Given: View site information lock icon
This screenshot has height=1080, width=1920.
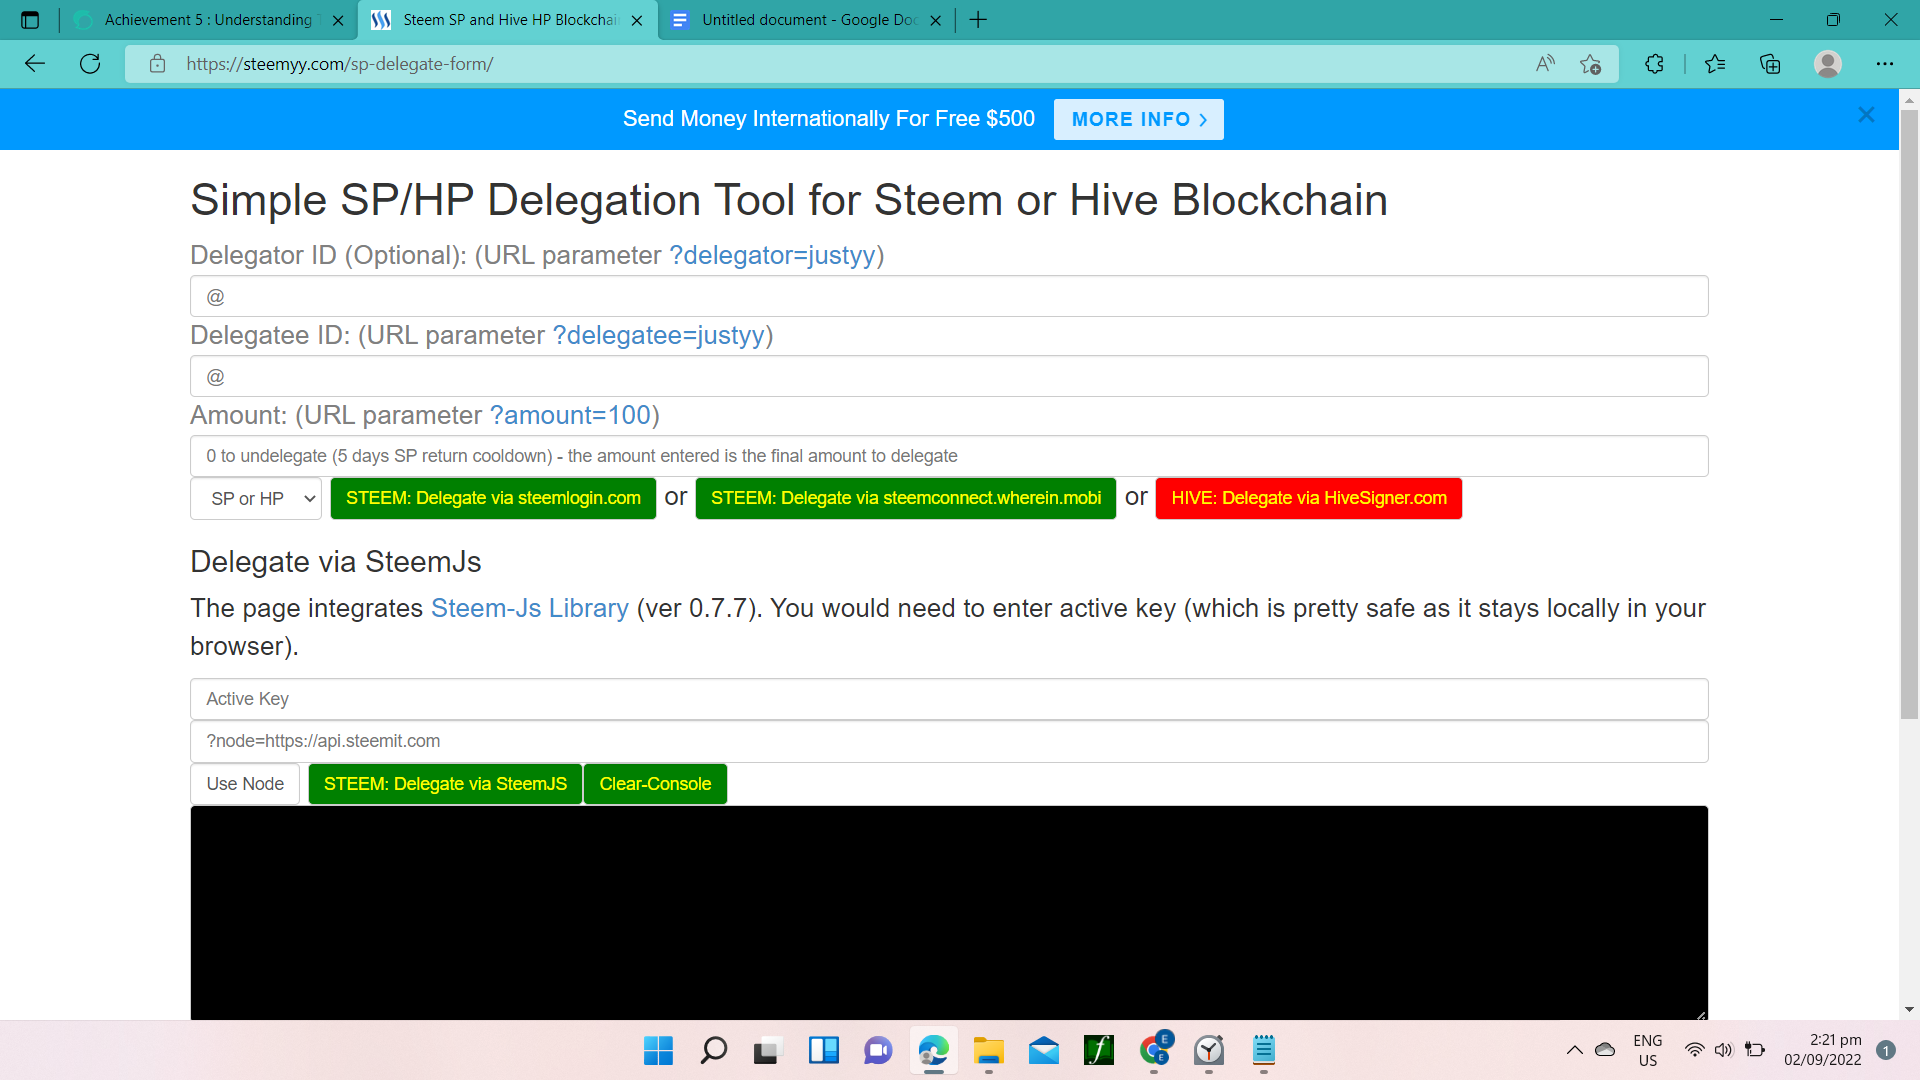Looking at the screenshot, I should coord(157,64).
